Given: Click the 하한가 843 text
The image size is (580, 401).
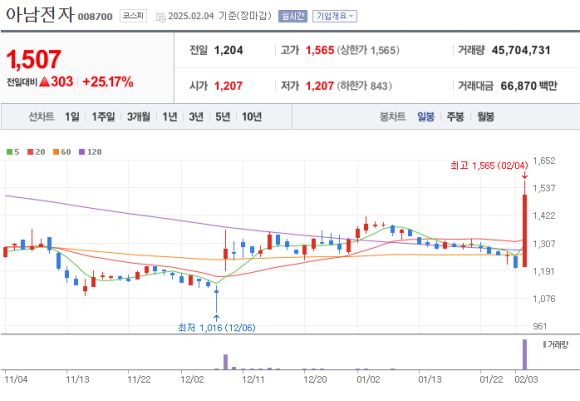Looking at the screenshot, I should [364, 86].
